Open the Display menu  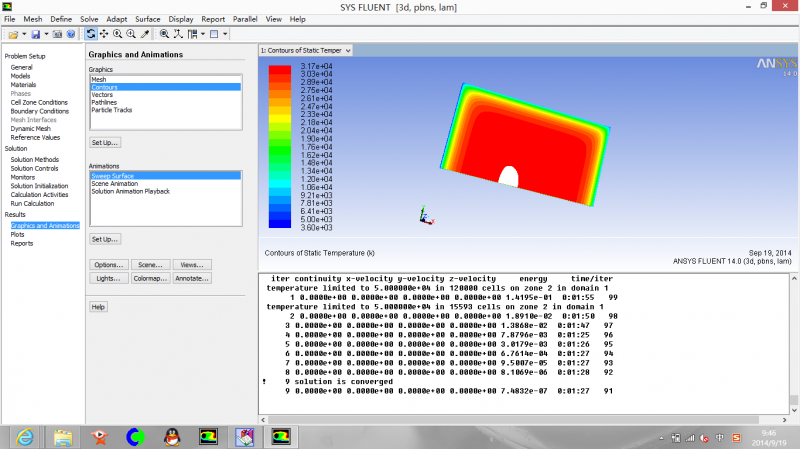[x=181, y=19]
